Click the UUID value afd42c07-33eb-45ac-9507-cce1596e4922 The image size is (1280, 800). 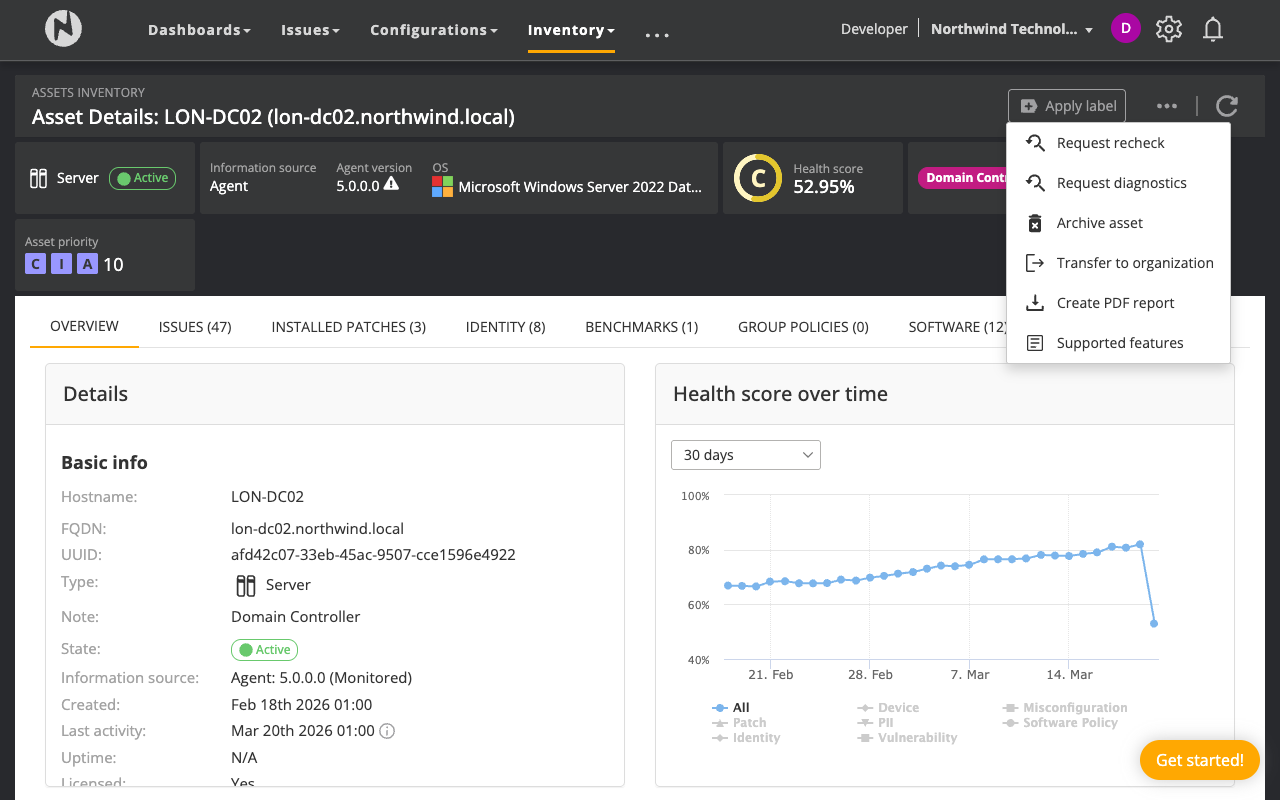(373, 554)
